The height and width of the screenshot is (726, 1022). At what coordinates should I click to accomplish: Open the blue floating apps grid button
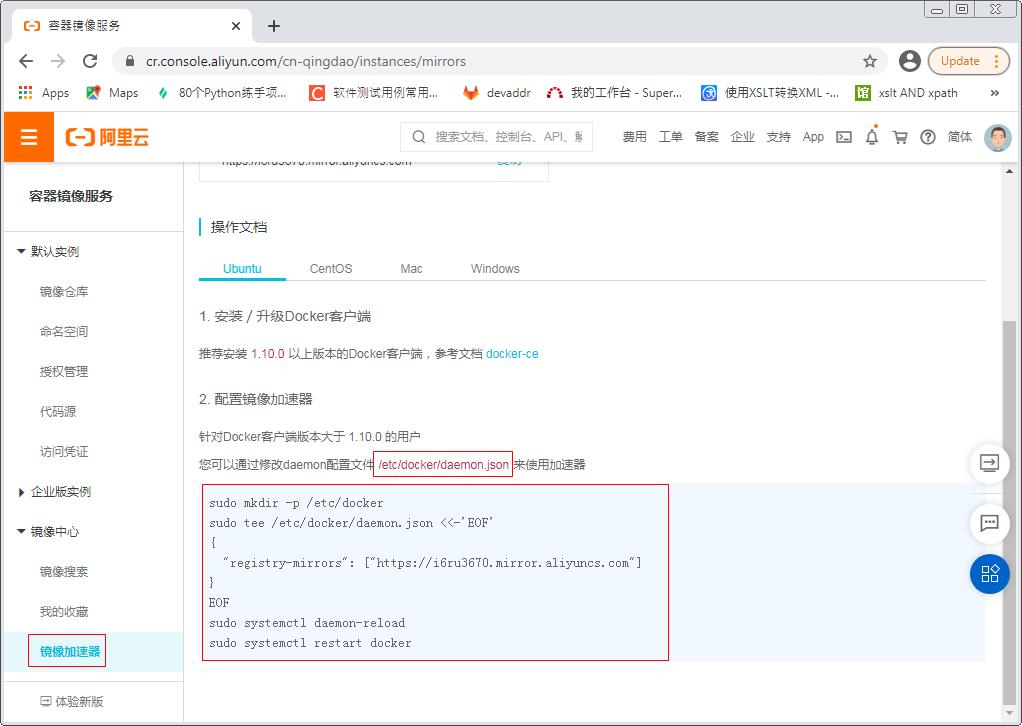pyautogui.click(x=989, y=574)
